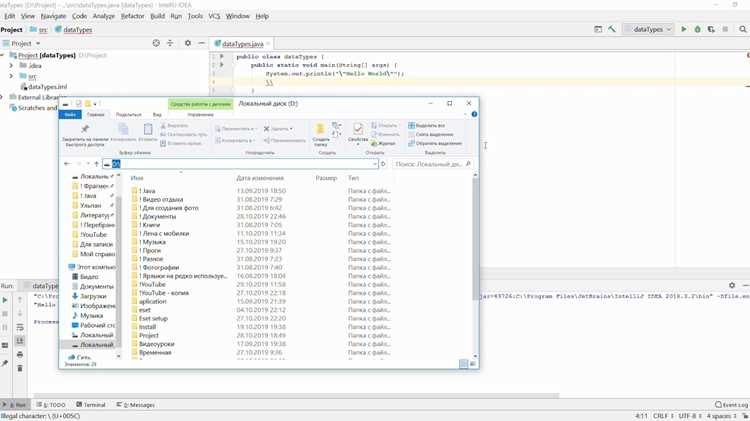Go up one level in Explorer

[x=97, y=164]
